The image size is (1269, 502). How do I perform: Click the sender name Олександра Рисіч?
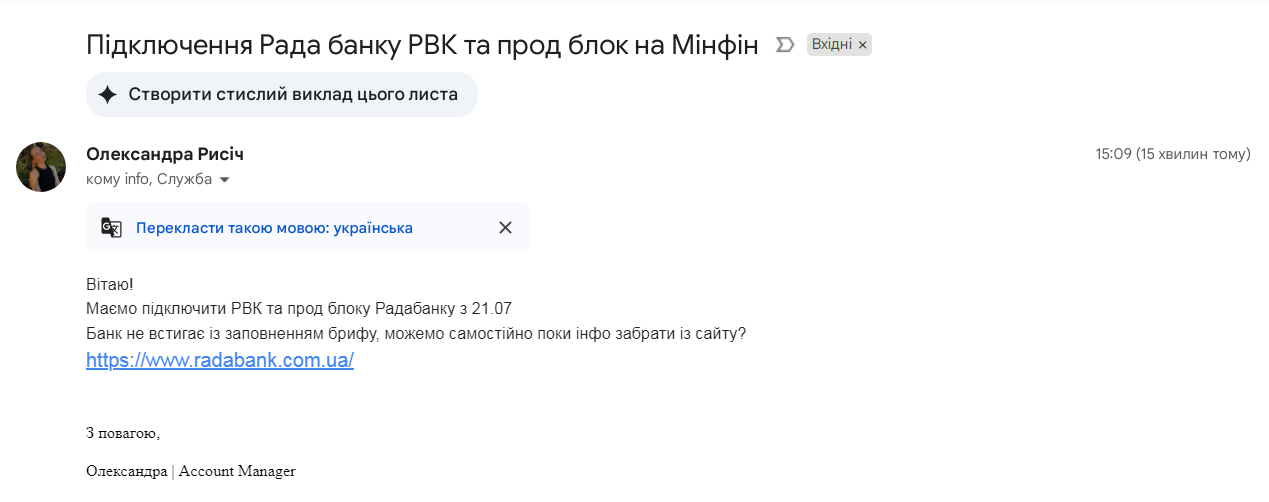click(165, 154)
